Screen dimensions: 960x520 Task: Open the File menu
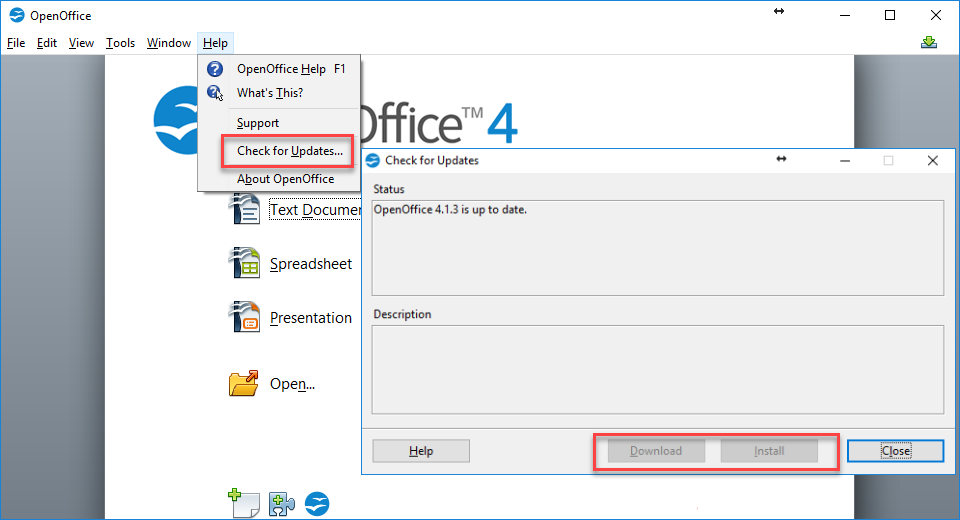[16, 43]
